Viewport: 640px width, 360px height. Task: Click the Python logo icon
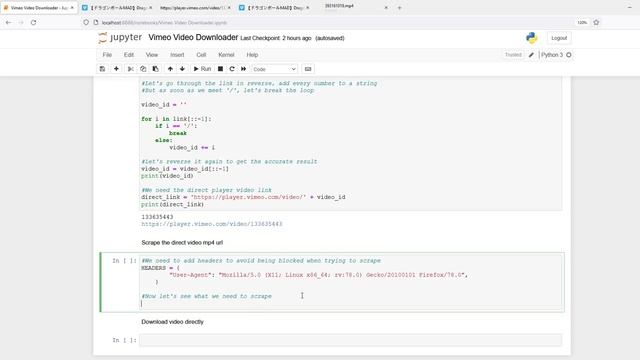pyautogui.click(x=531, y=38)
